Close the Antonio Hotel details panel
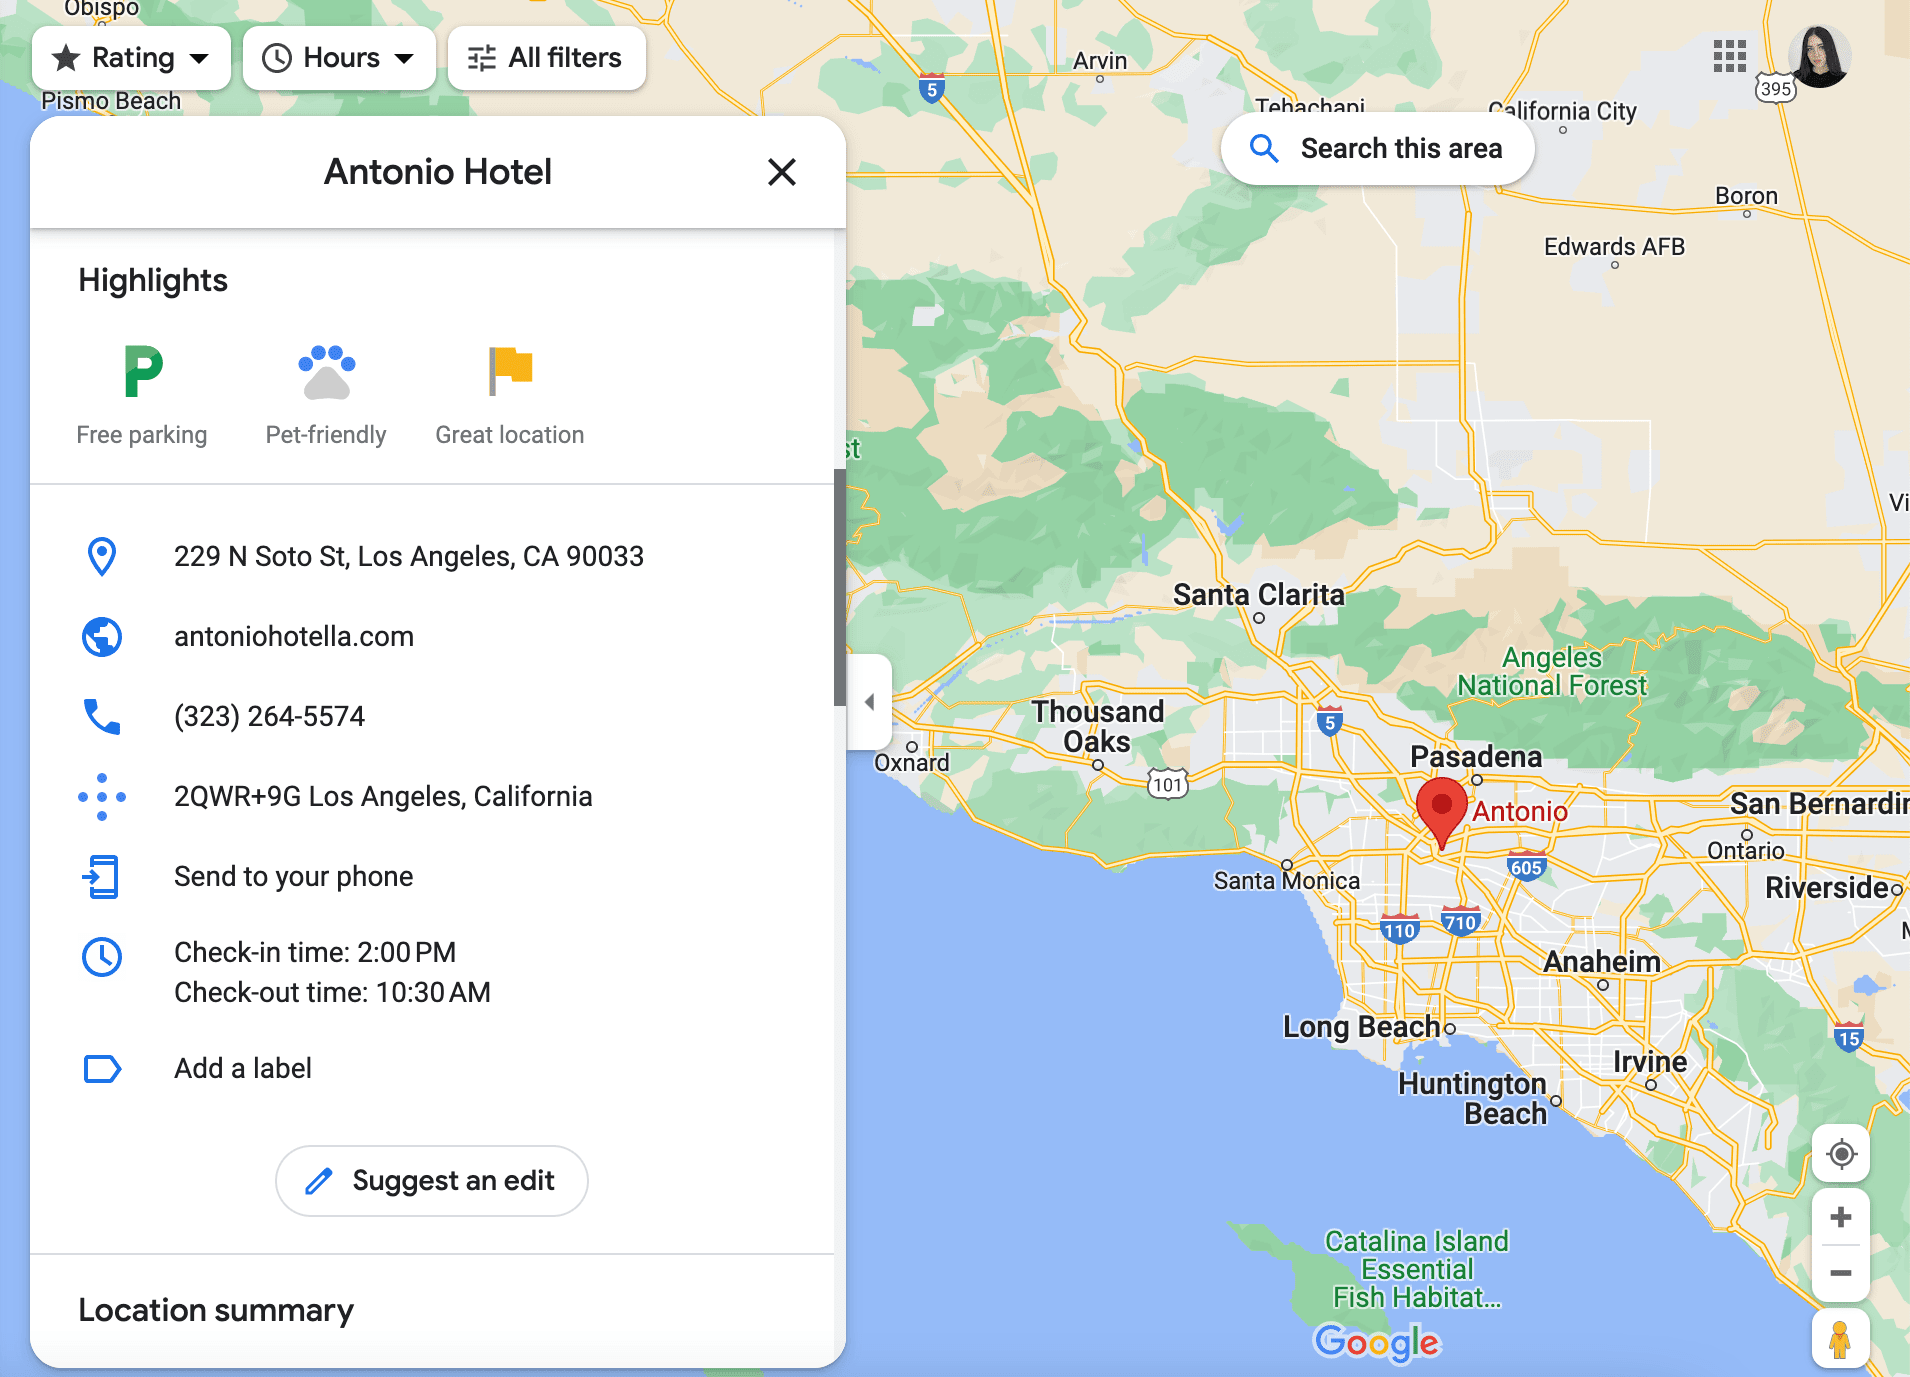Image resolution: width=1910 pixels, height=1377 pixels. click(x=781, y=172)
